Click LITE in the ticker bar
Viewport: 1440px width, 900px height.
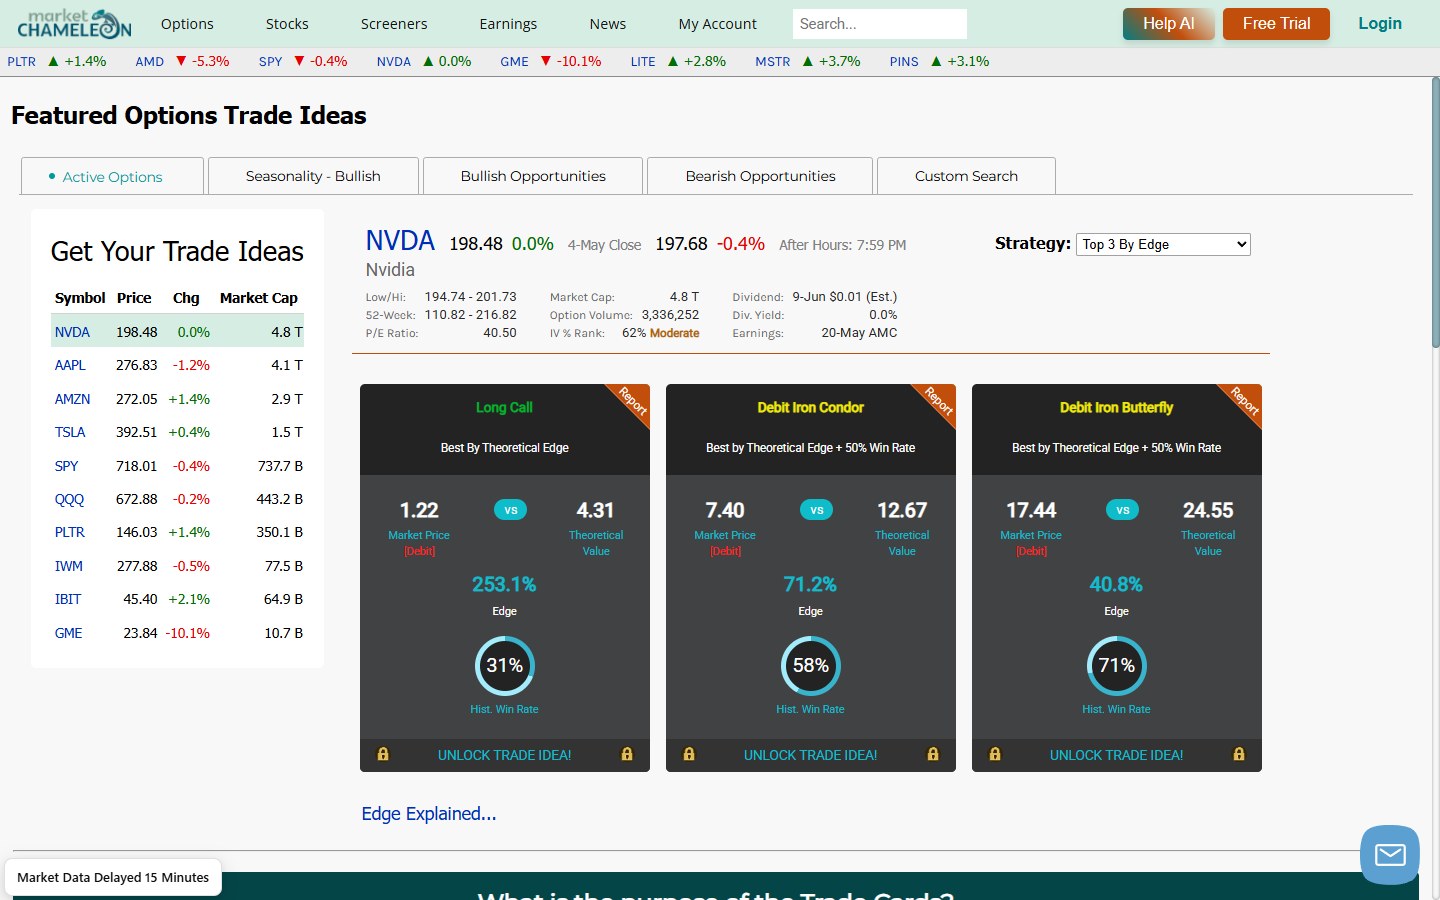(643, 61)
